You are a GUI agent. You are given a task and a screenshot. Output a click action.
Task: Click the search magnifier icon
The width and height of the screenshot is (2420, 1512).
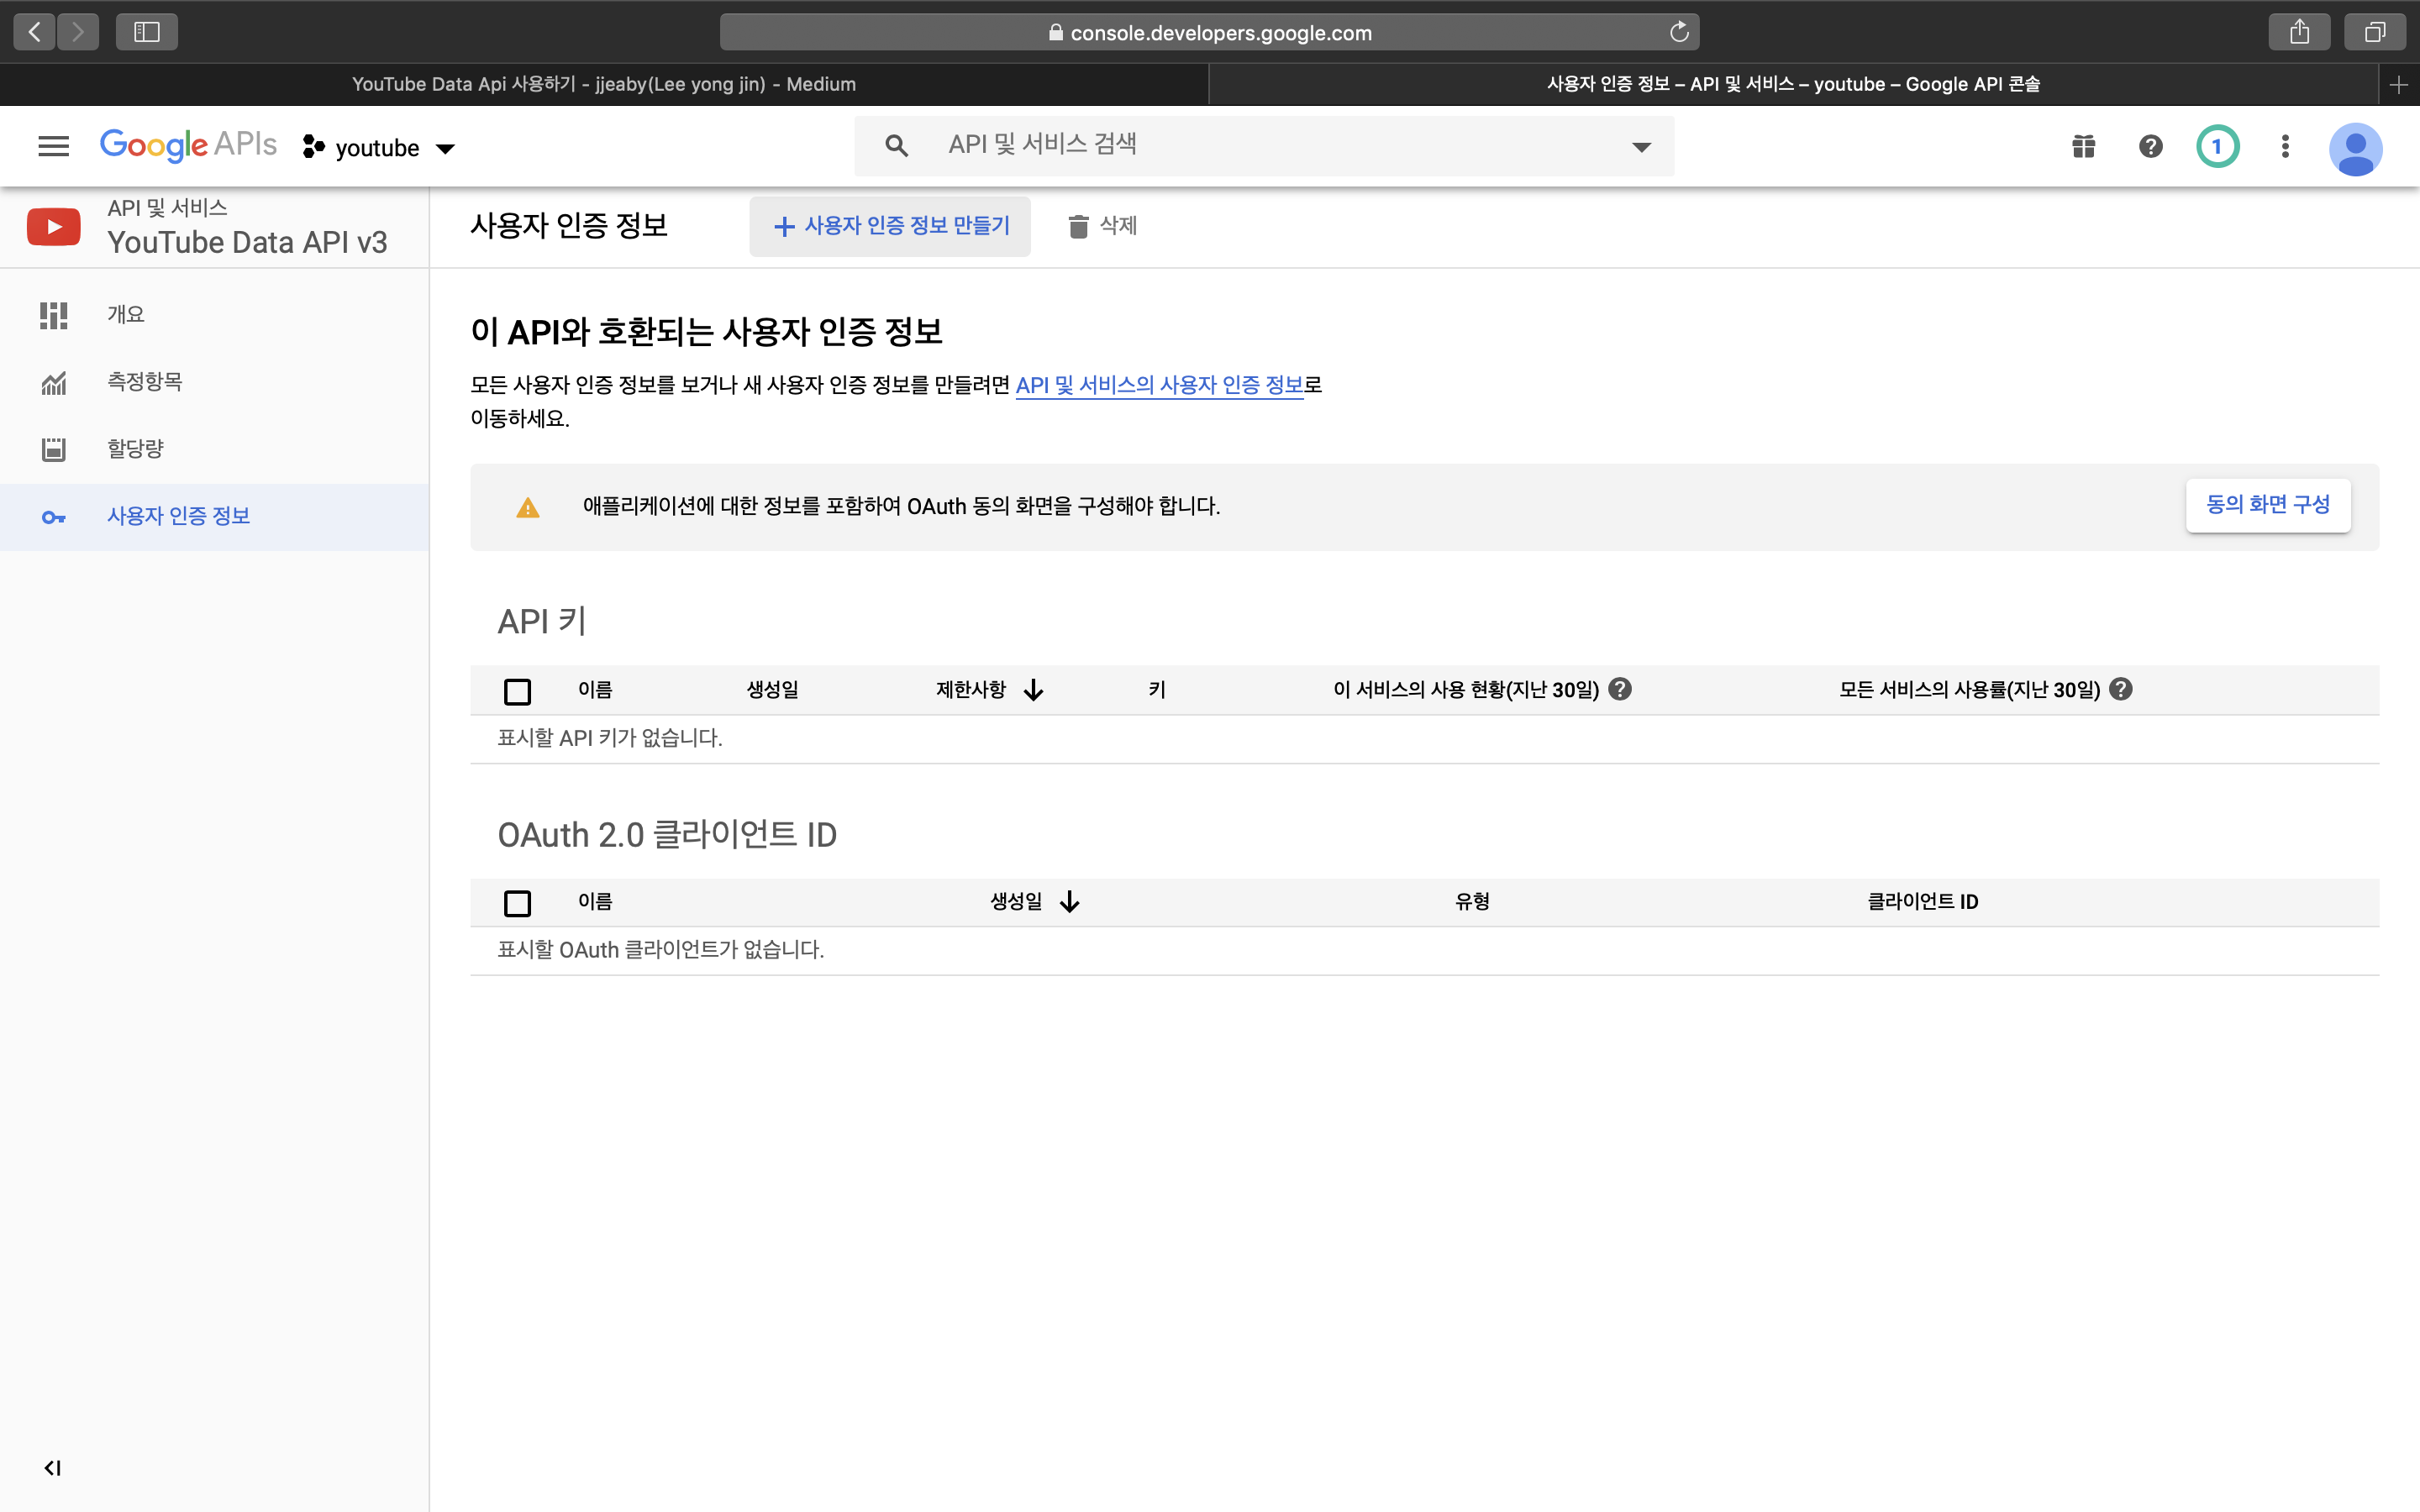point(897,146)
